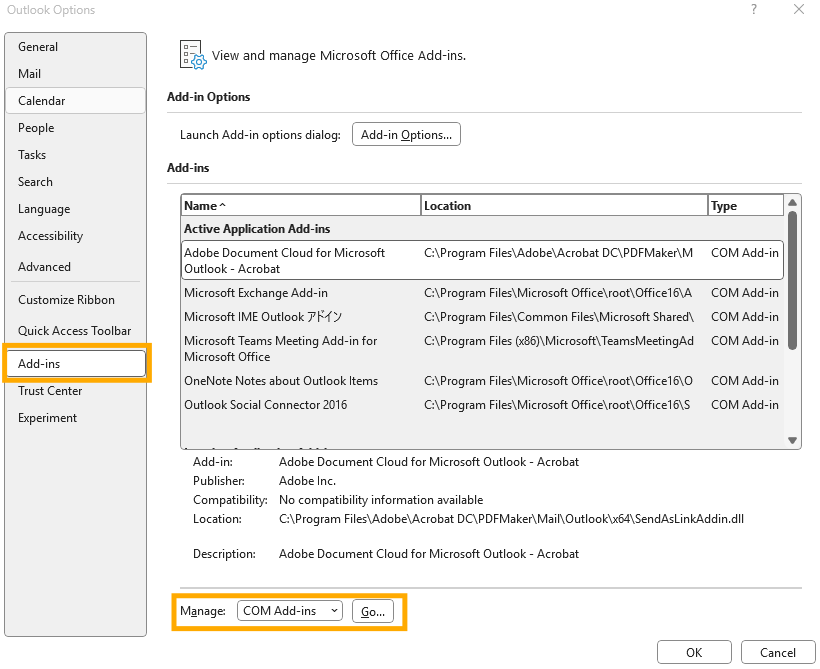Select the Microsoft Exchange Add-in row
This screenshot has width=820, height=669.
point(482,293)
